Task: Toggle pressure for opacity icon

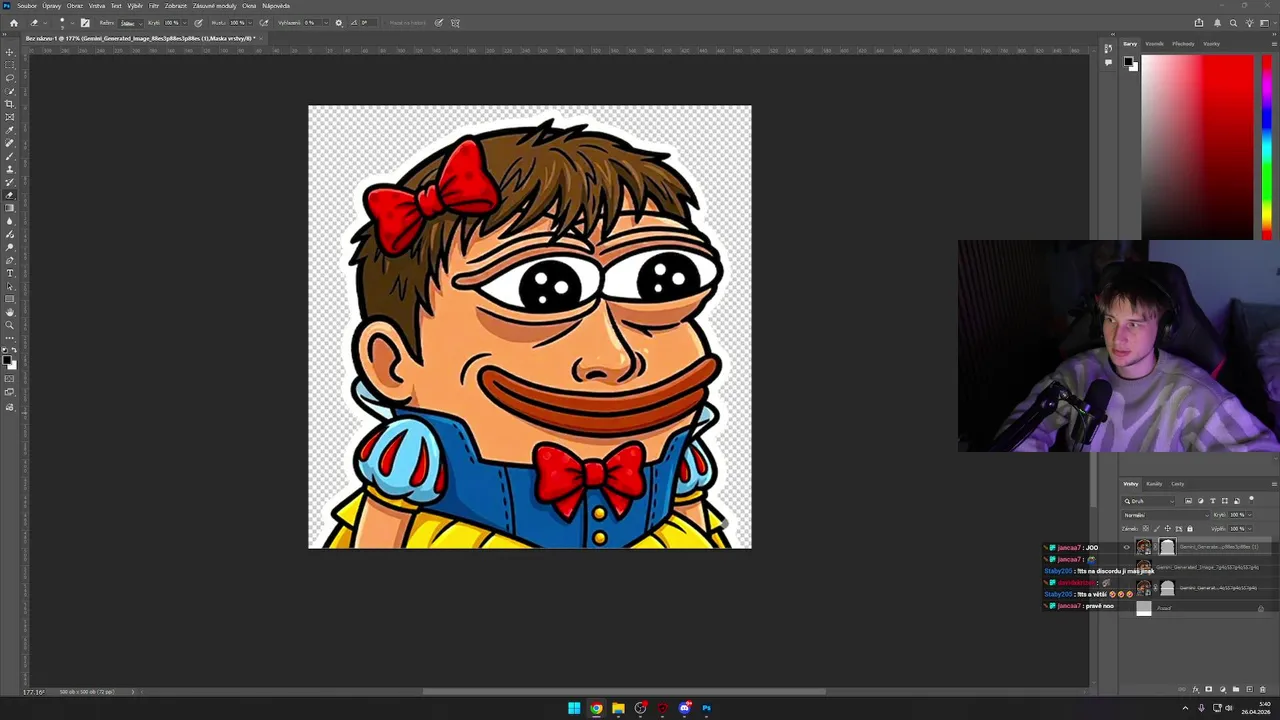Action: 199,22
